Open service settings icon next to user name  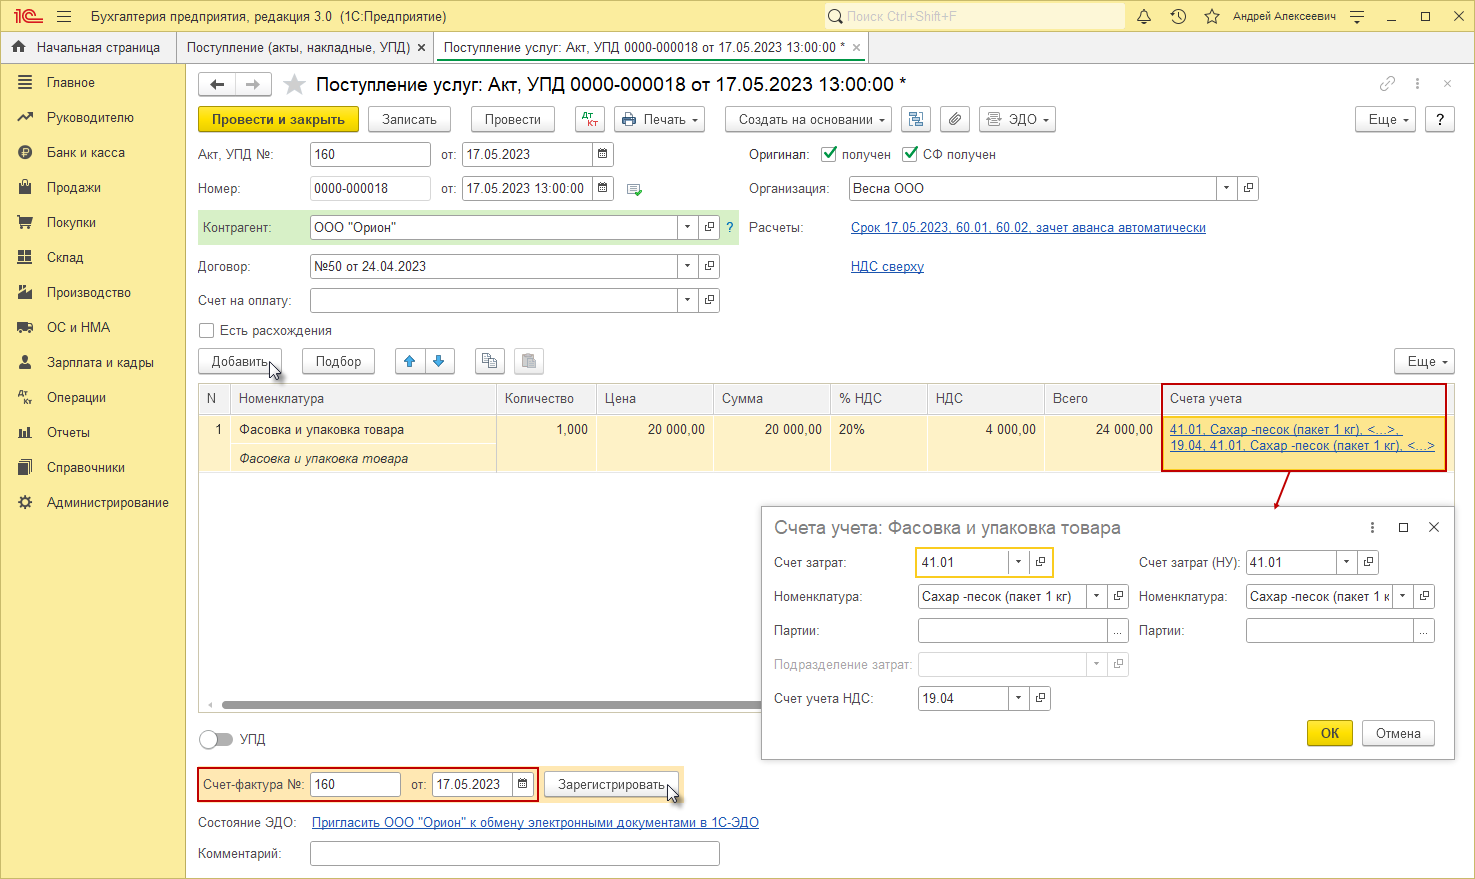1357,16
